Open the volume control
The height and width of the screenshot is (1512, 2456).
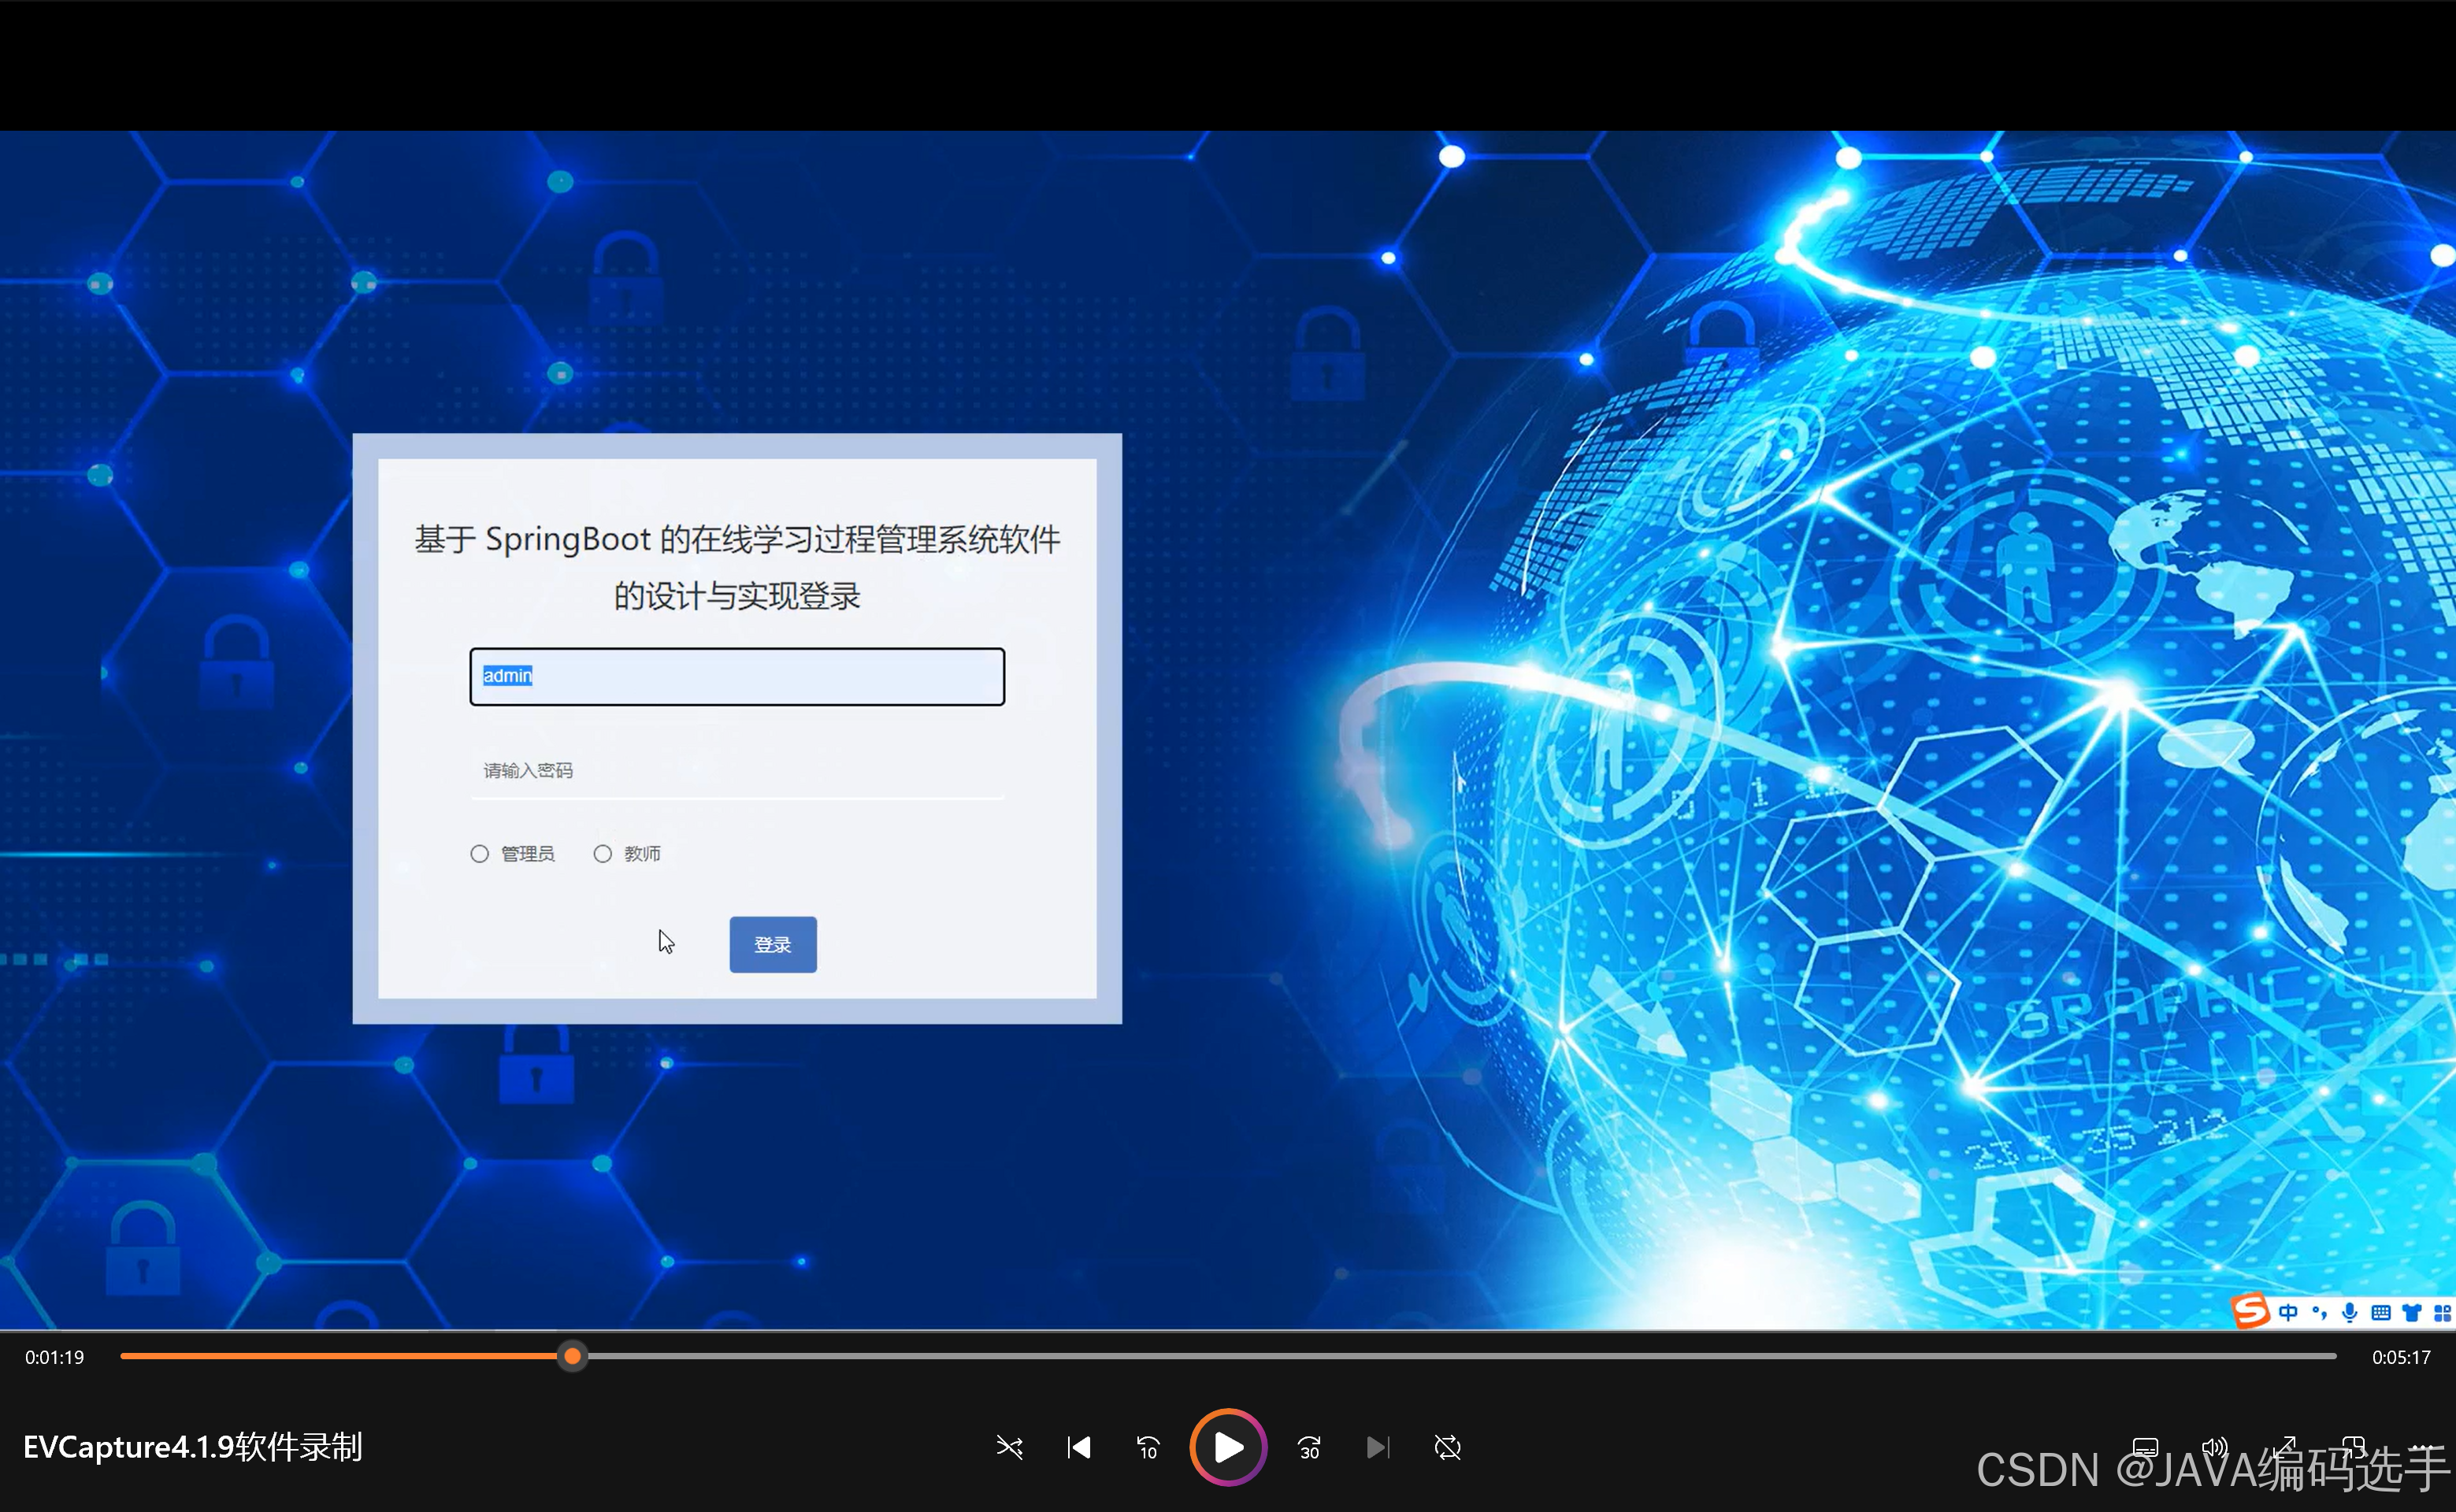point(2214,1447)
